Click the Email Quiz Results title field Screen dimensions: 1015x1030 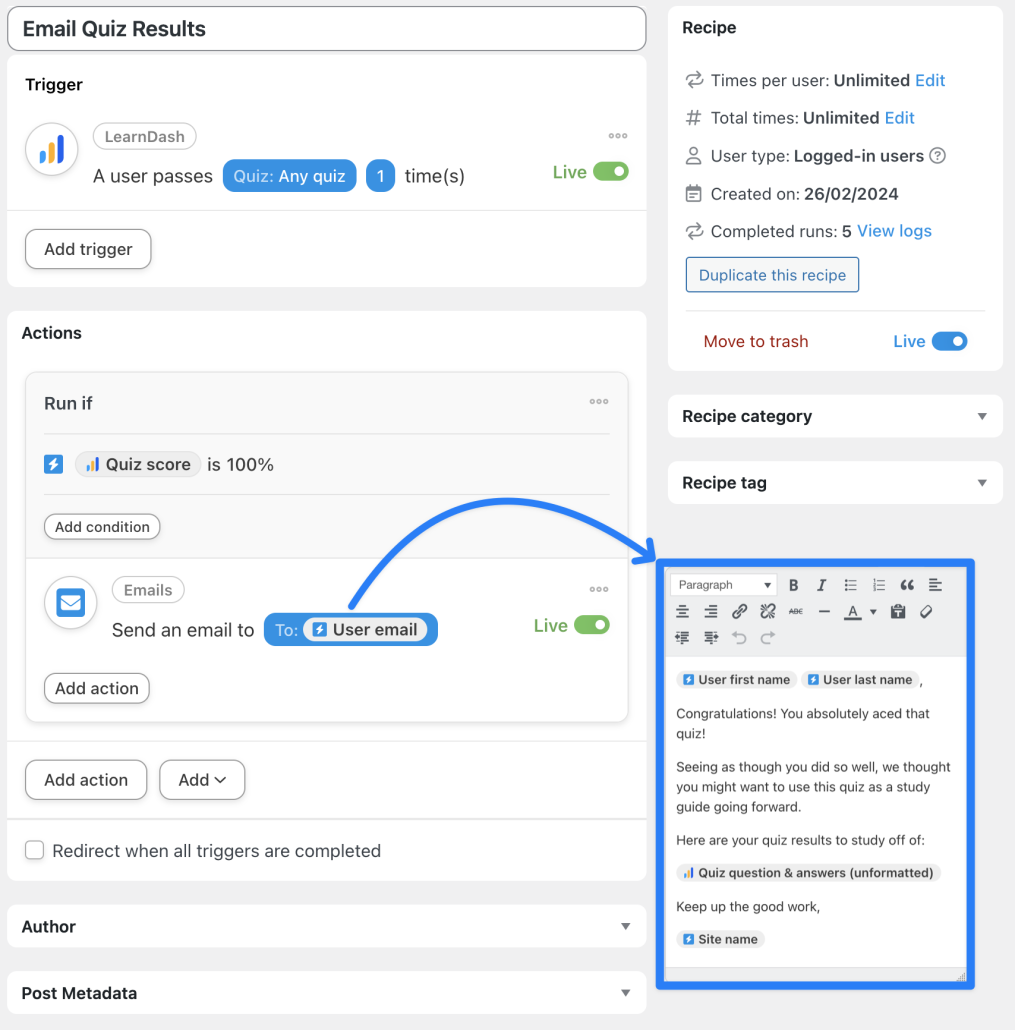[327, 28]
